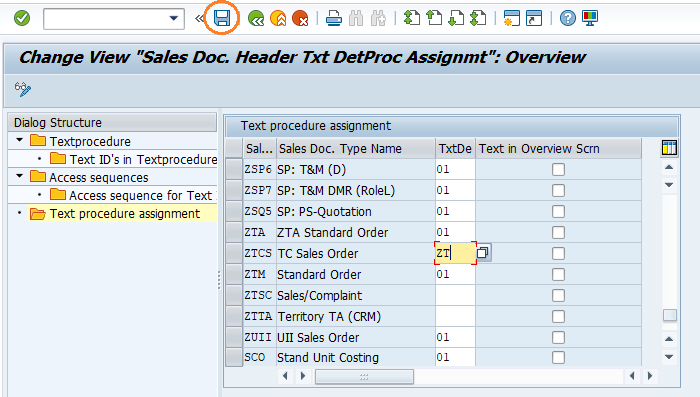Click the horizontal scrollbar thumb below table
The height and width of the screenshot is (397, 700).
[x=364, y=376]
